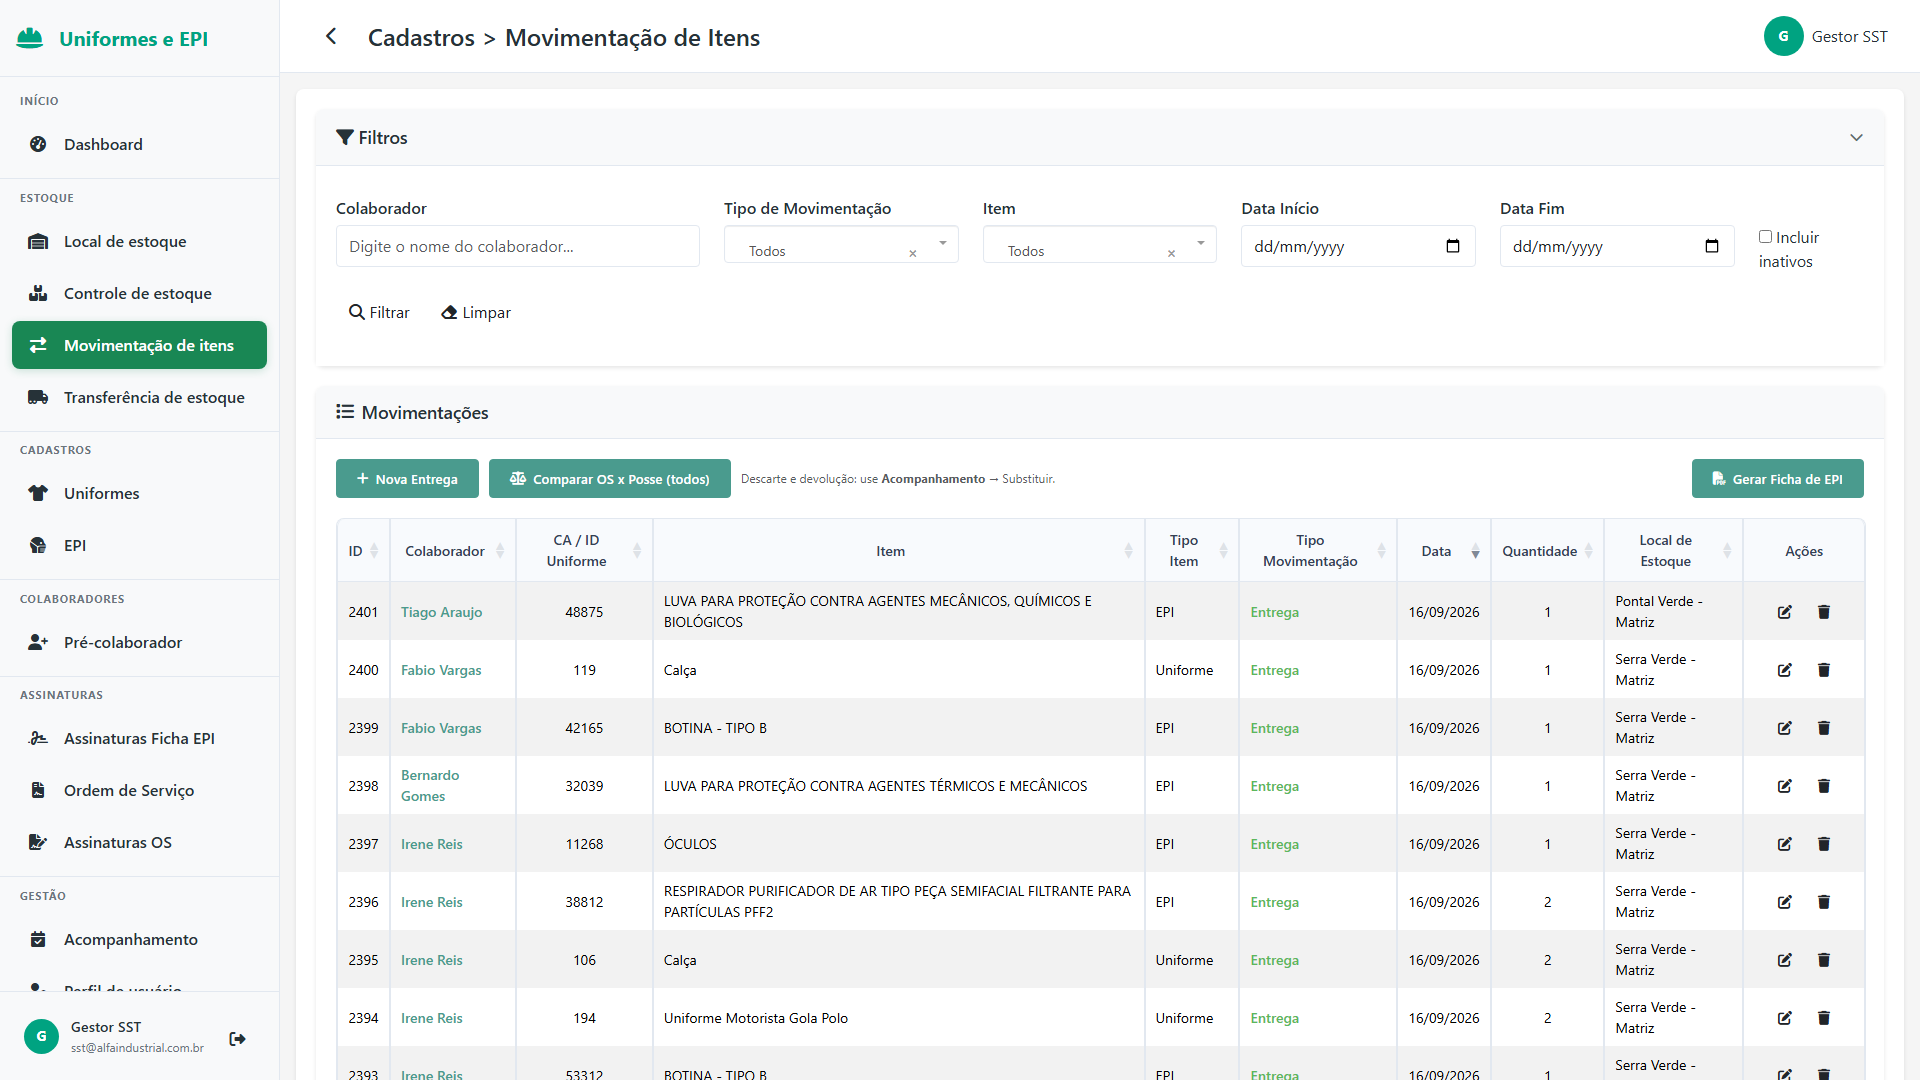Click Nova Entrega button
The height and width of the screenshot is (1080, 1920).
point(407,479)
